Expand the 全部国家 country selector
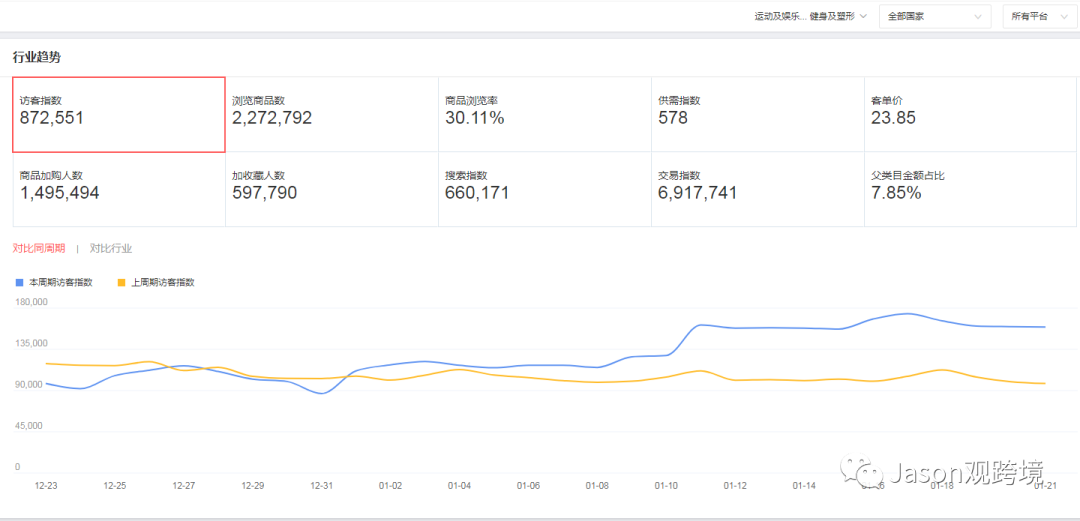This screenshot has width=1080, height=521. point(933,17)
